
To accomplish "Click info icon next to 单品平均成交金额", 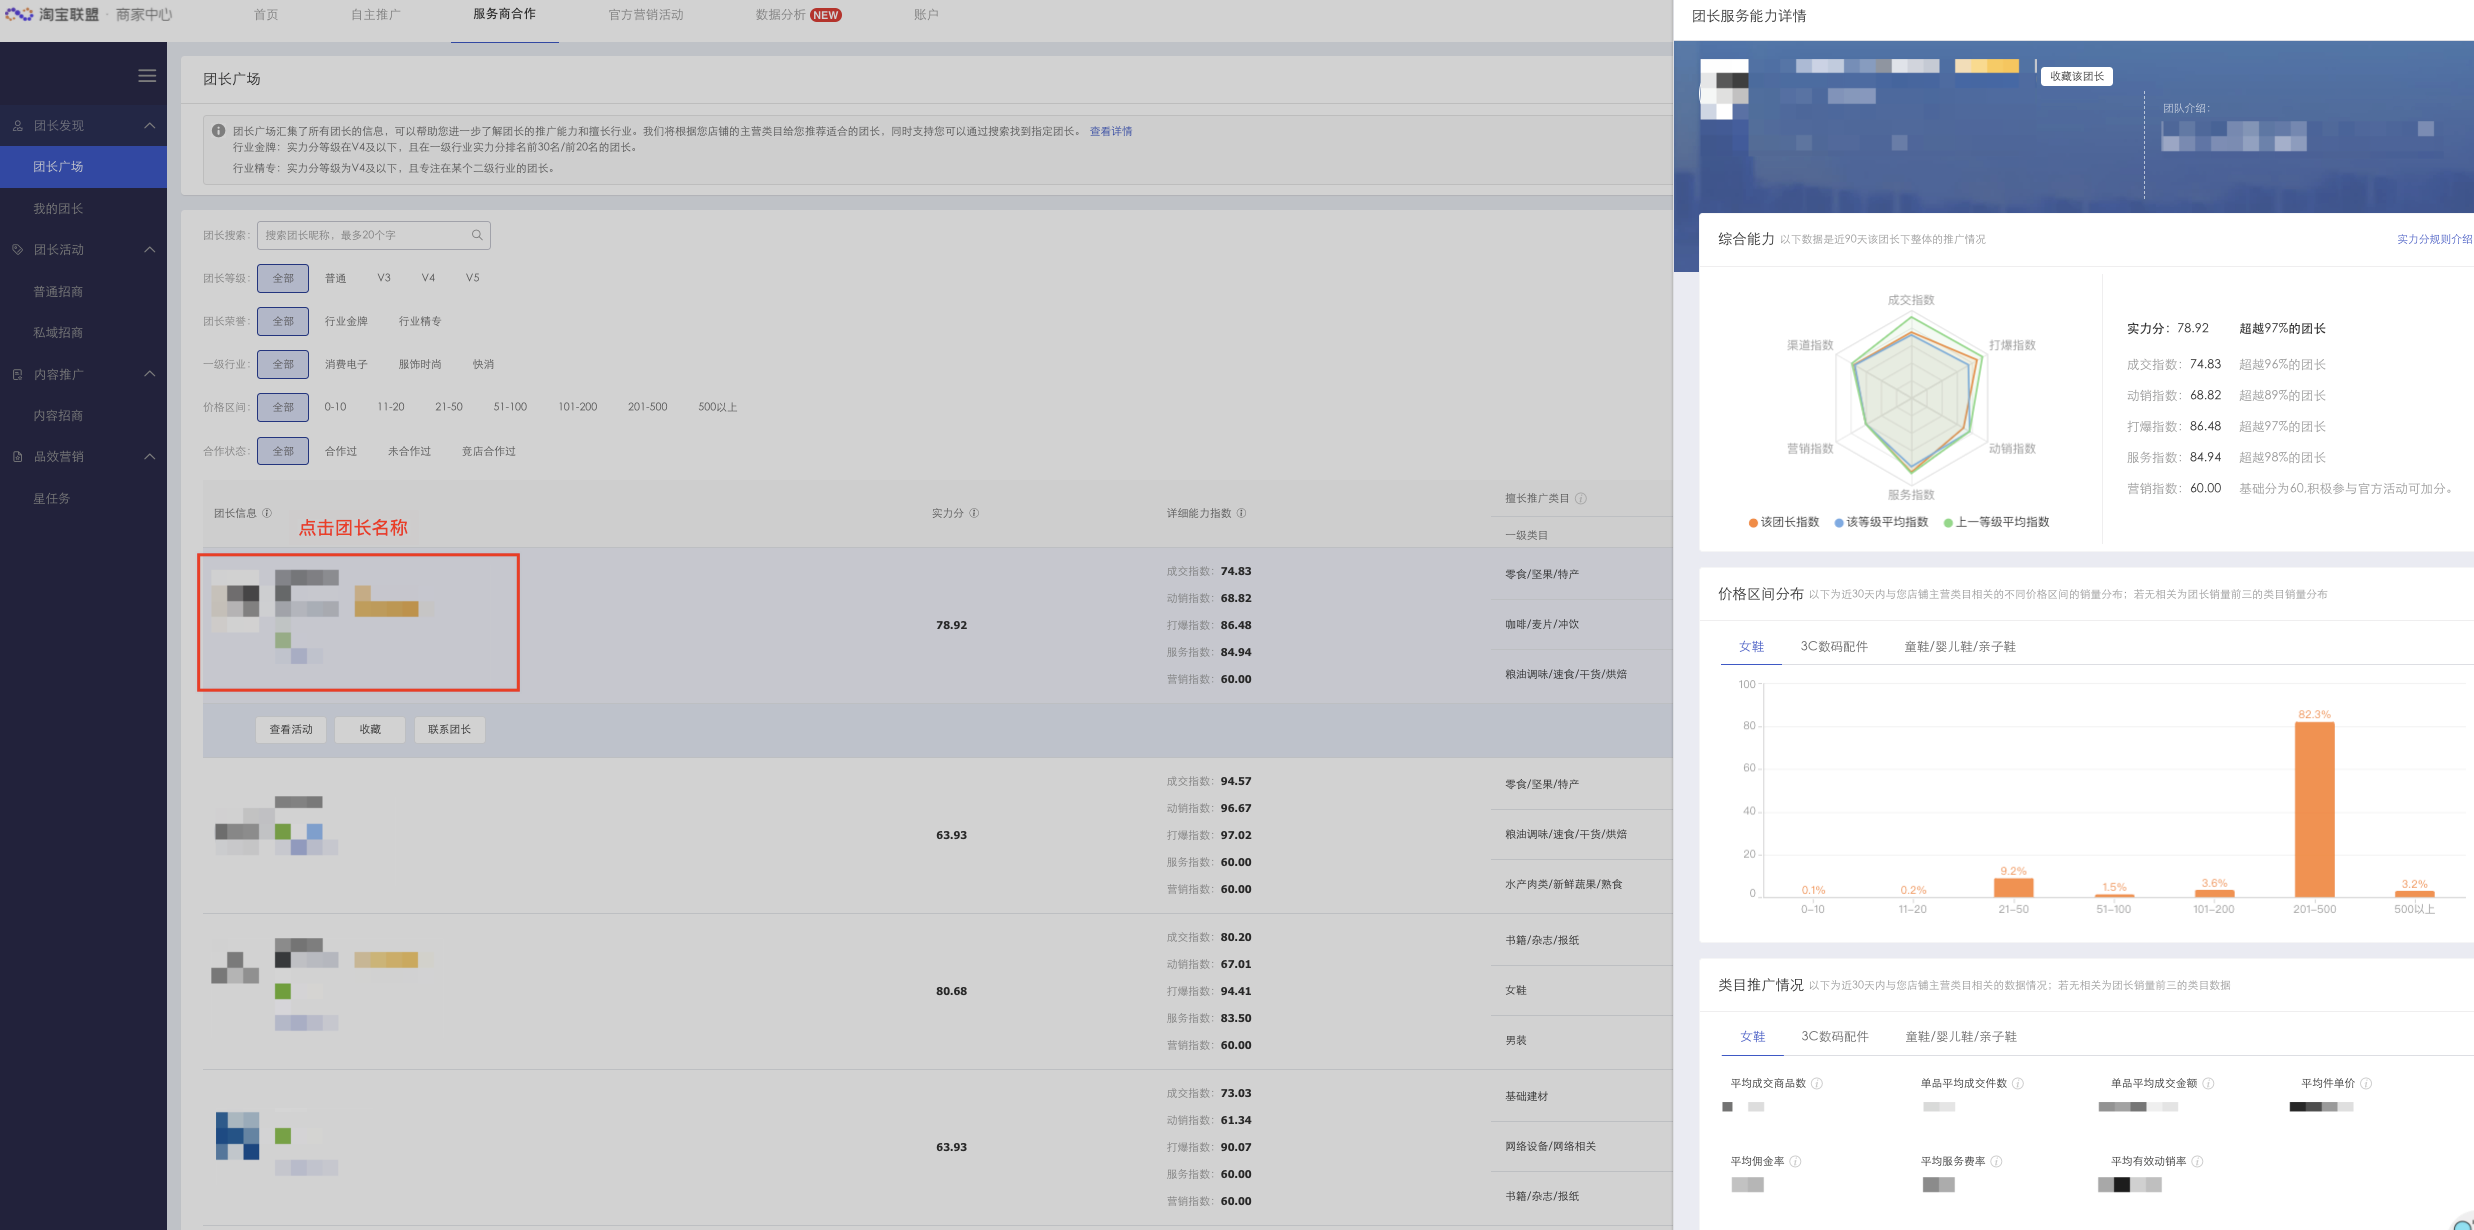I will (x=2208, y=1083).
